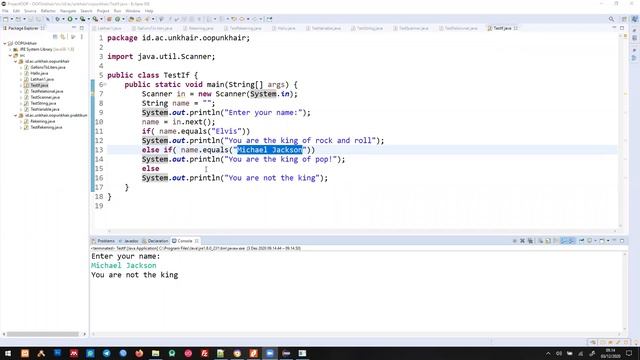The image size is (640, 360).
Task: Open the File menu
Action: coord(5,11)
